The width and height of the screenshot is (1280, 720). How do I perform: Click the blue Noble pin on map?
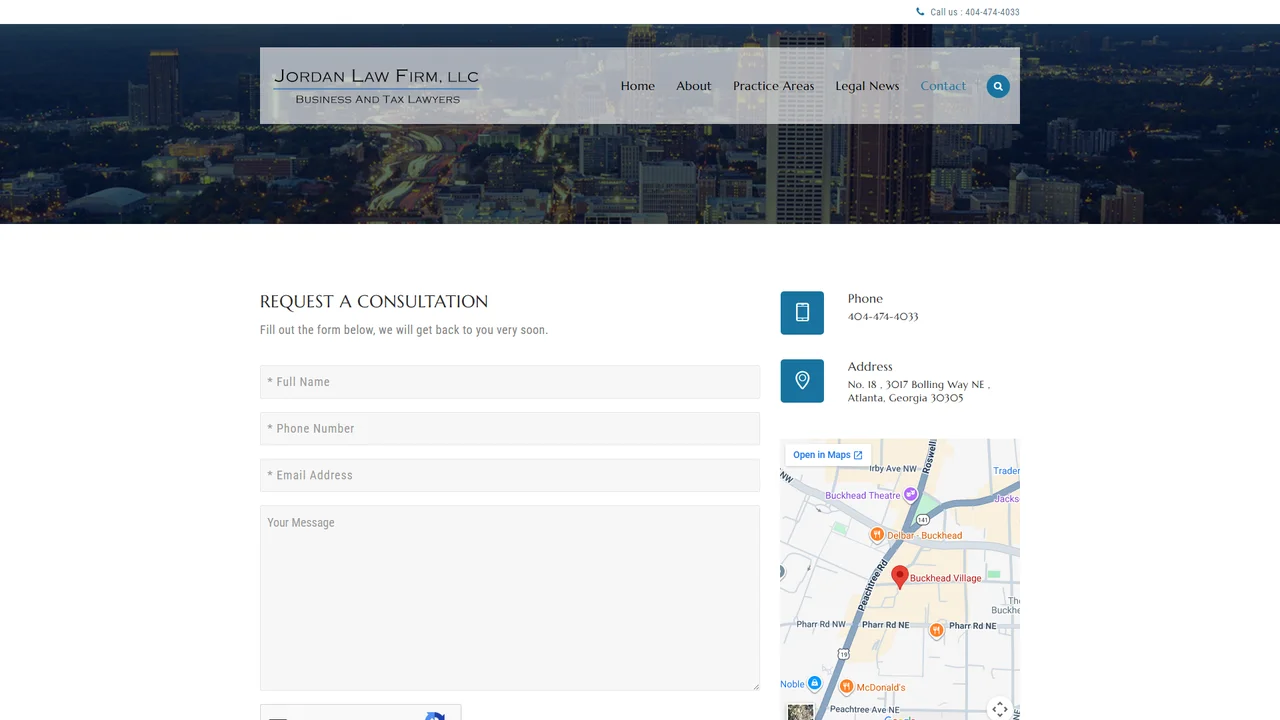coord(815,684)
